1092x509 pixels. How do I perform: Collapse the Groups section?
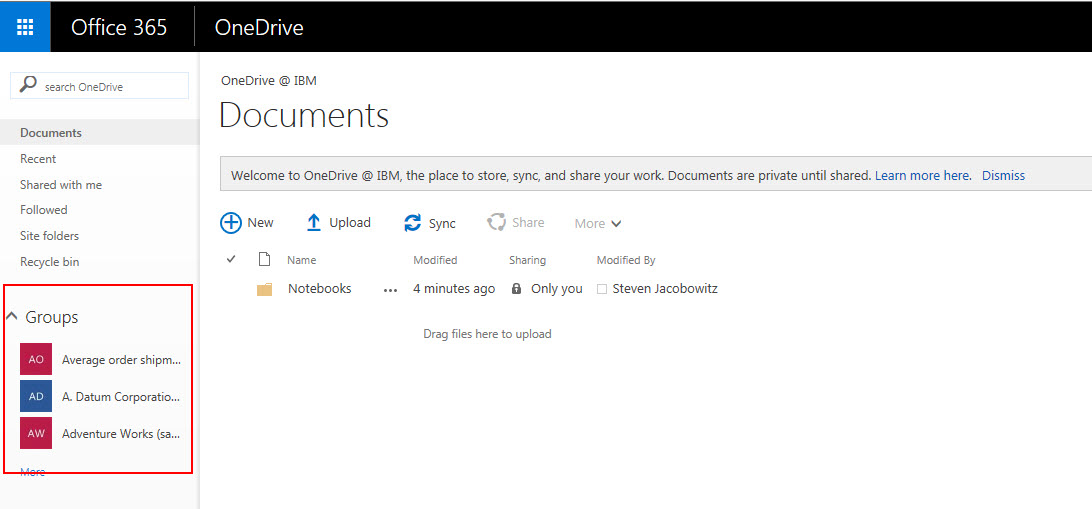[12, 317]
